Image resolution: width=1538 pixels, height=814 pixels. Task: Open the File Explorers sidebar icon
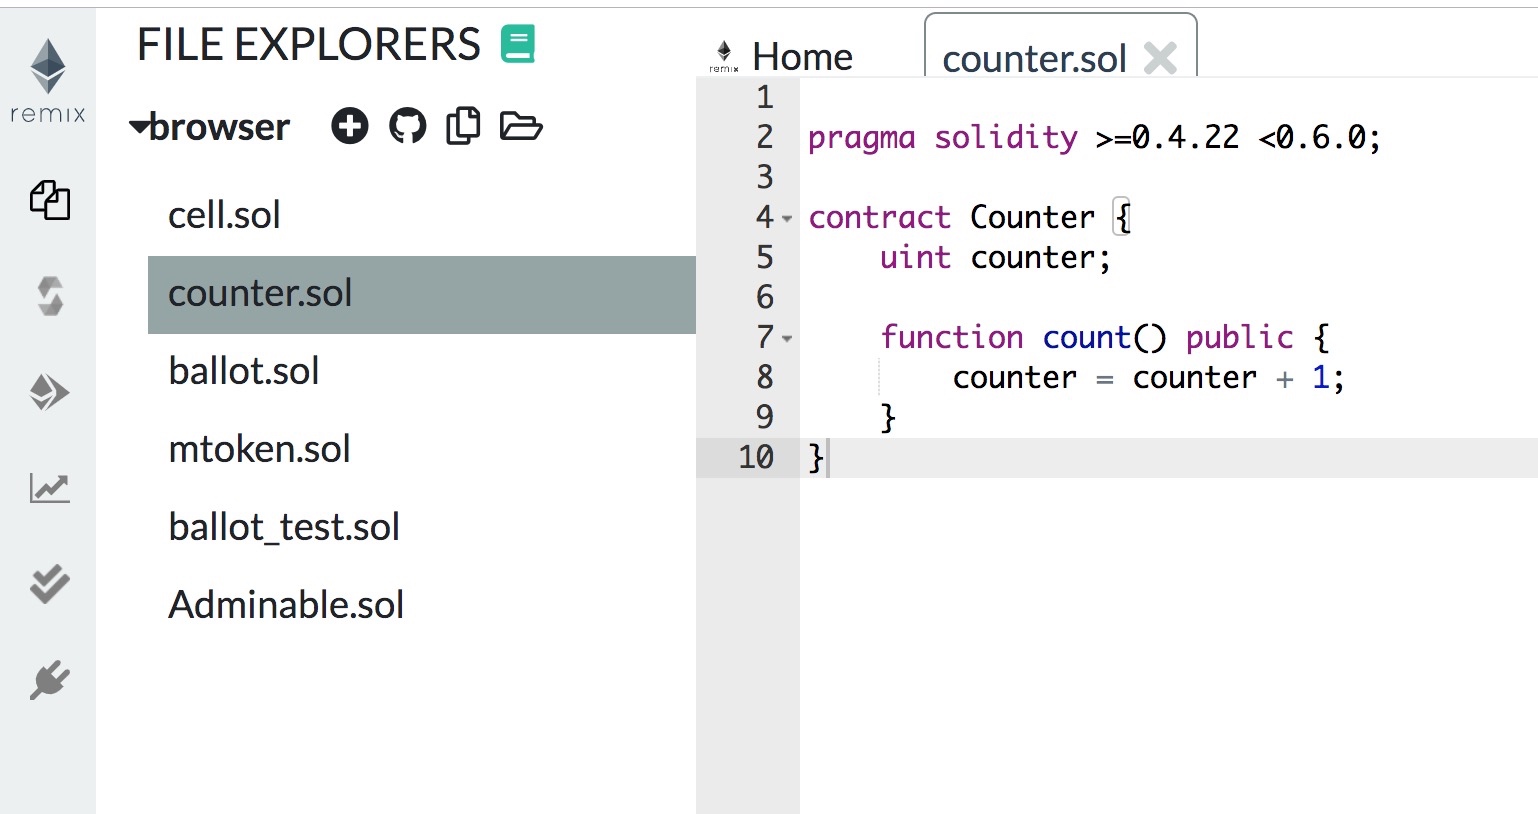pos(49,200)
